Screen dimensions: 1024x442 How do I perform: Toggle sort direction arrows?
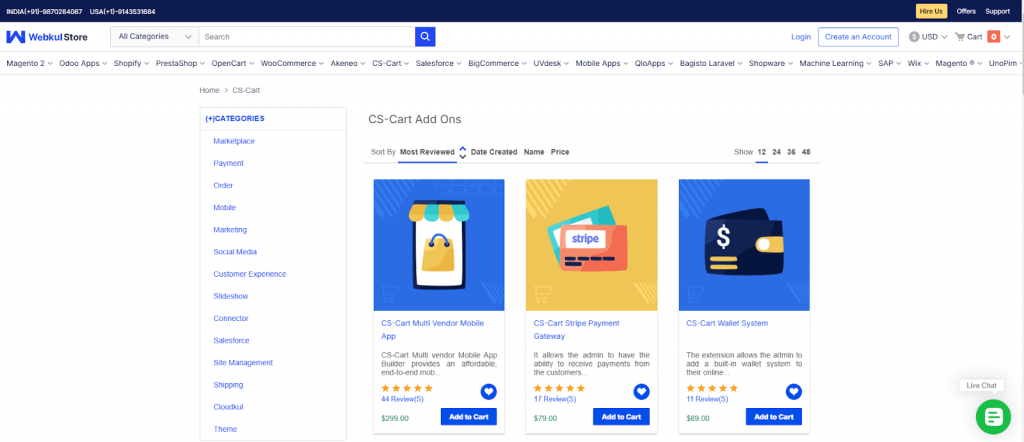tap(463, 152)
